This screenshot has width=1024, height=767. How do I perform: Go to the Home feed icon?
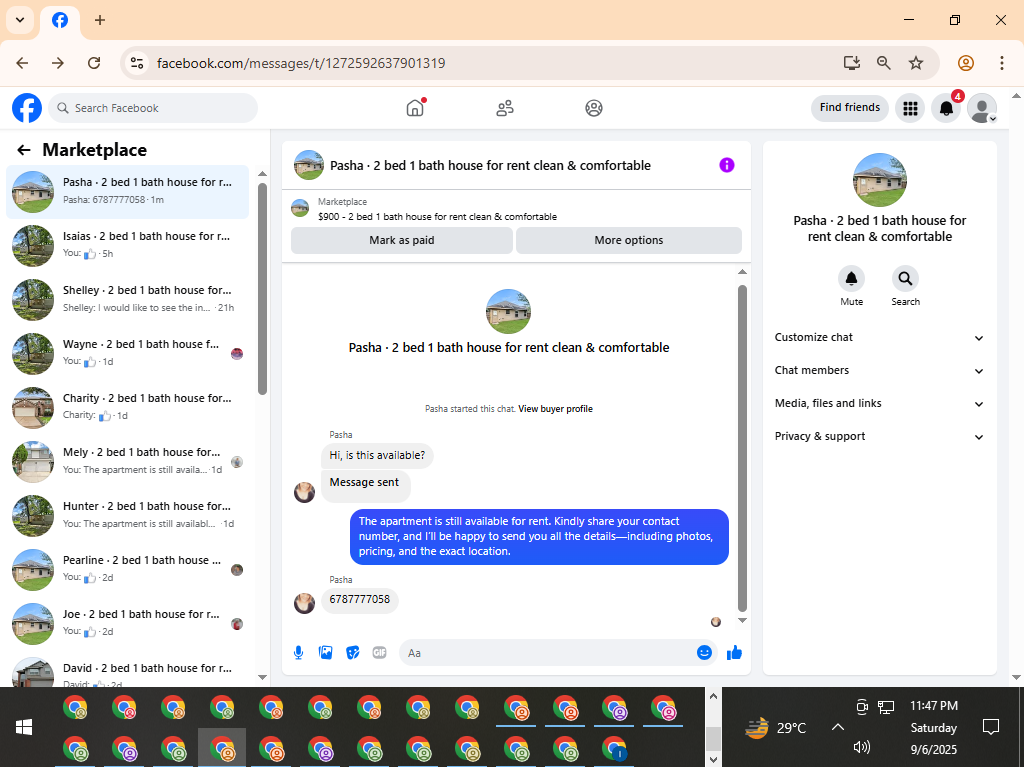[415, 108]
